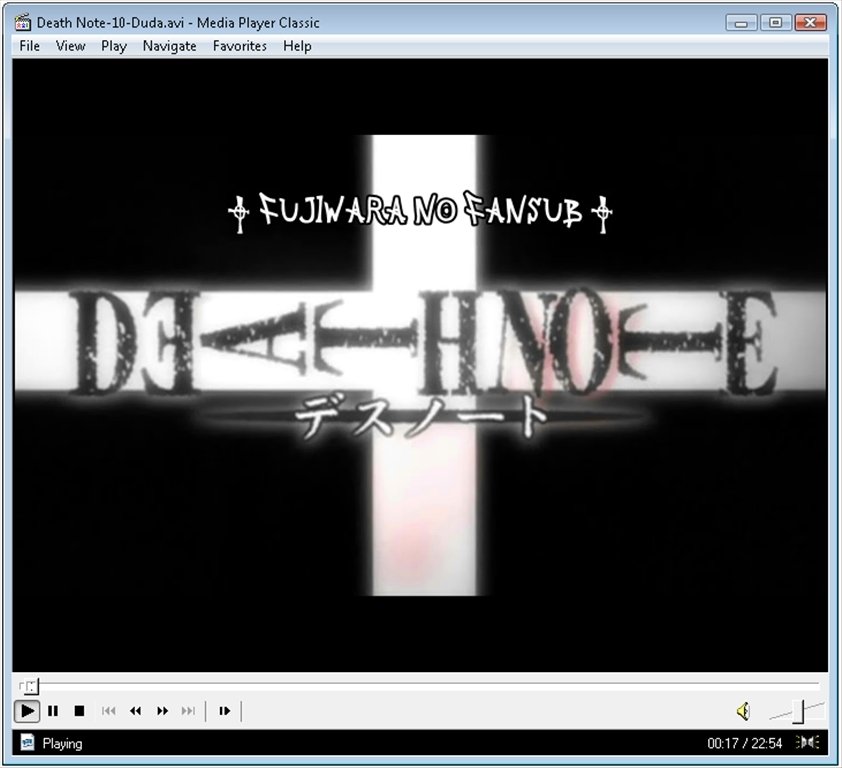
Task: Open the Navigate menu
Action: click(x=169, y=46)
